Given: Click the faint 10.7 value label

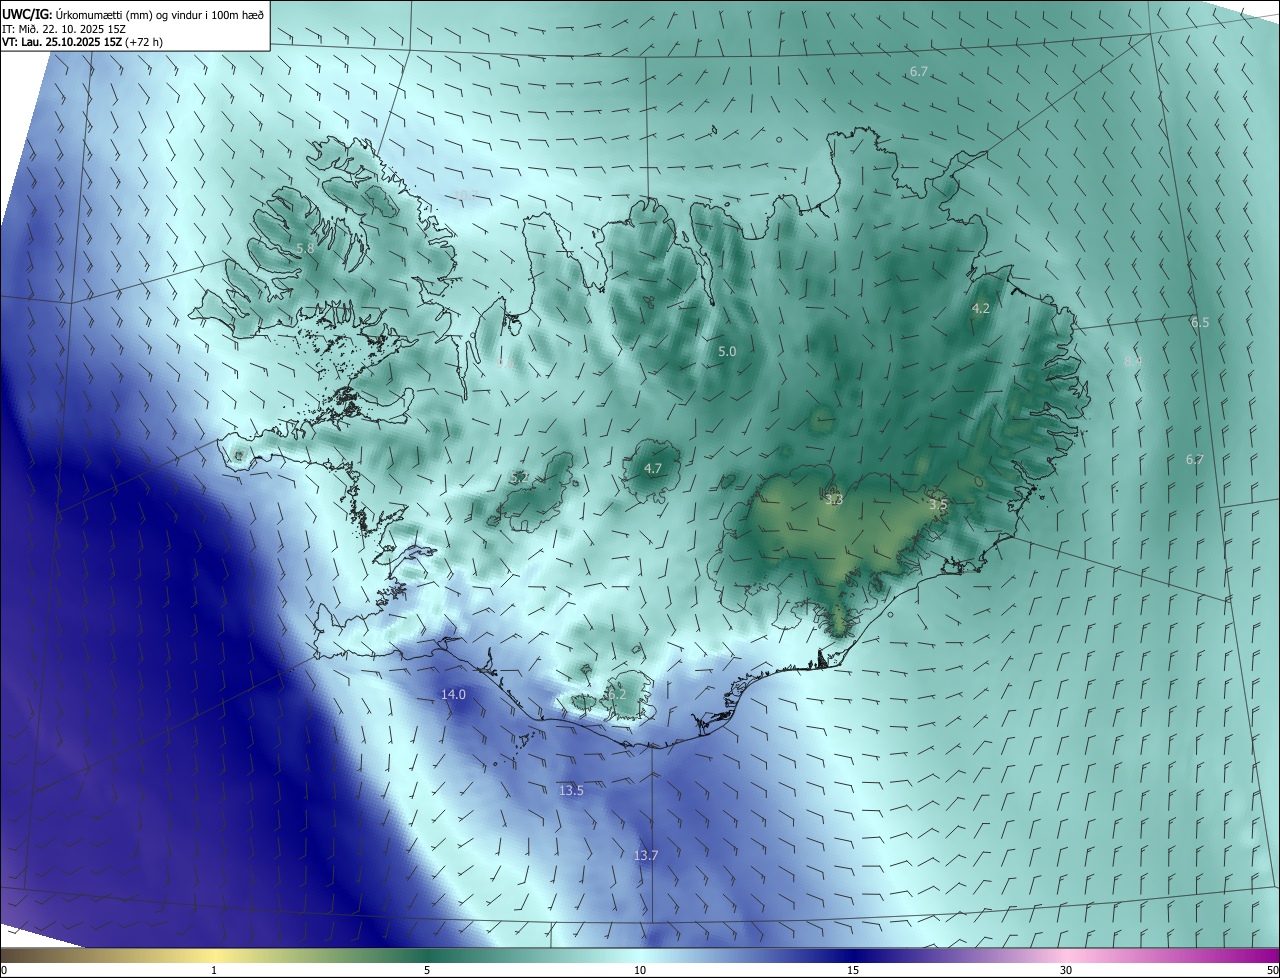Looking at the screenshot, I should (467, 196).
